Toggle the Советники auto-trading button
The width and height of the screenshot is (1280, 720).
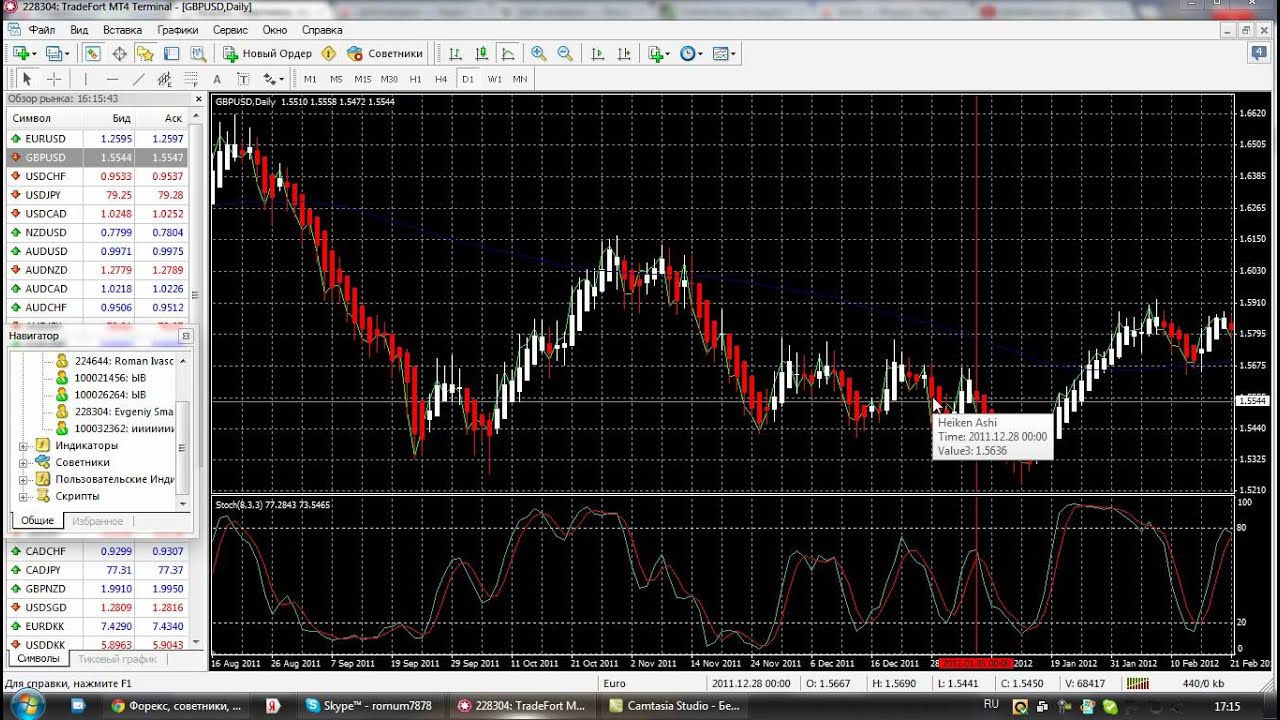pos(385,53)
